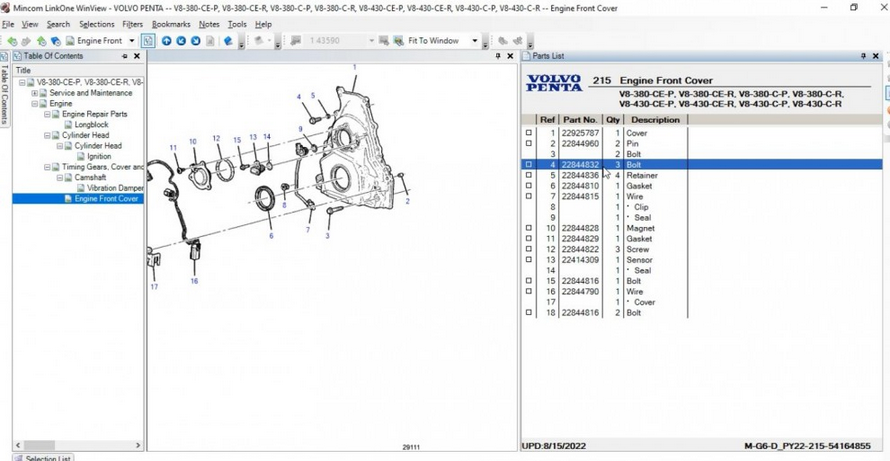Tick the checkbox for Ref 5 Retainer
Screen dimensions: 890x461
click(x=528, y=175)
